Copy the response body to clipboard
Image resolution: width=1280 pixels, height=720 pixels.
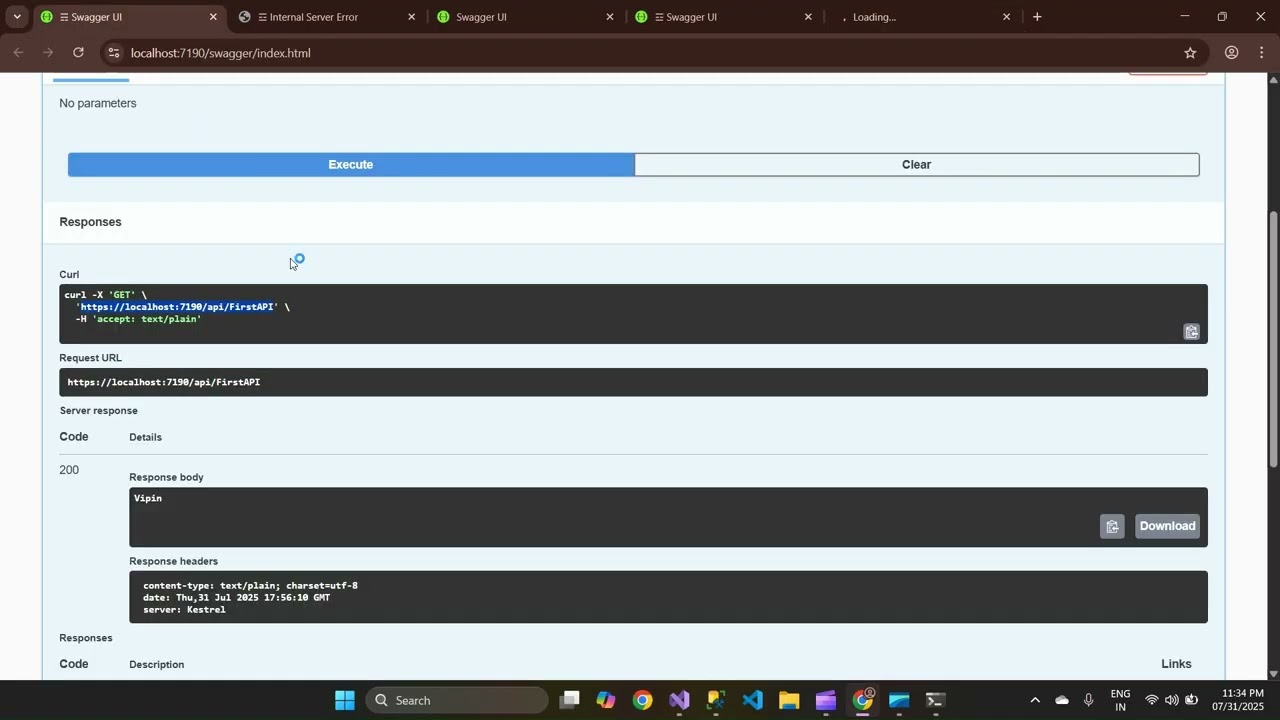point(1112,526)
